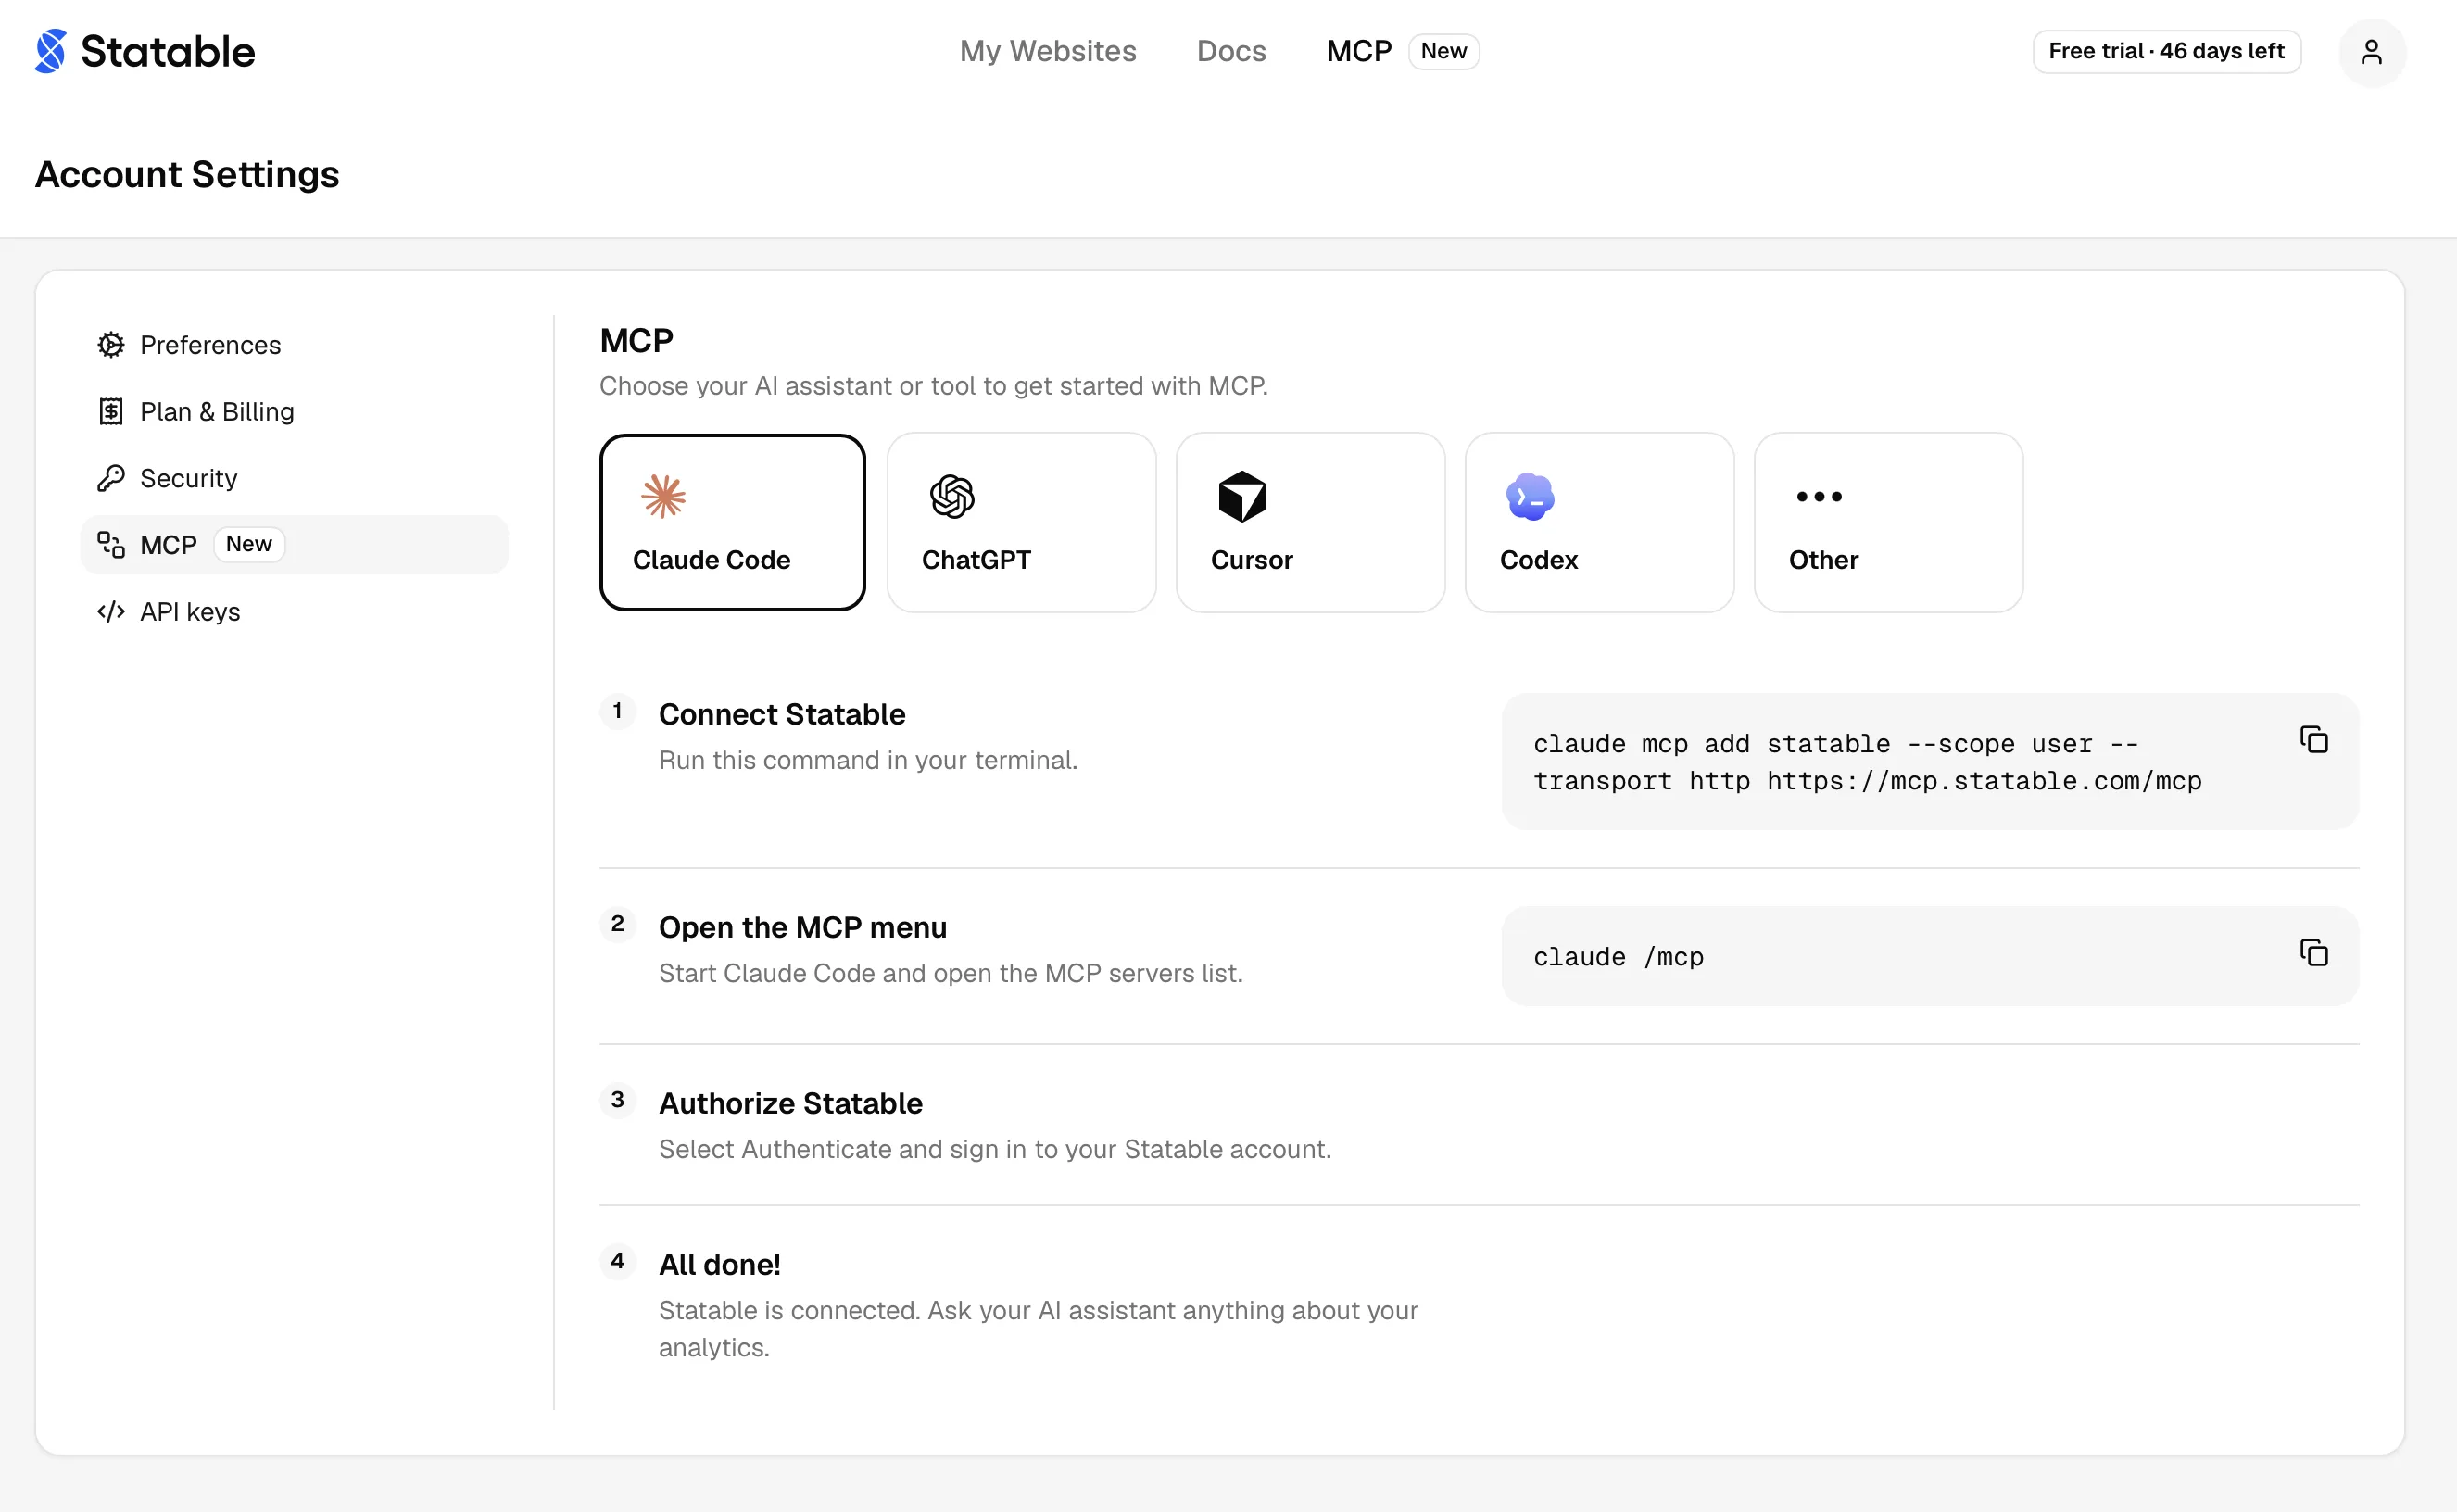
Task: Open API keys settings section
Action: 294,612
